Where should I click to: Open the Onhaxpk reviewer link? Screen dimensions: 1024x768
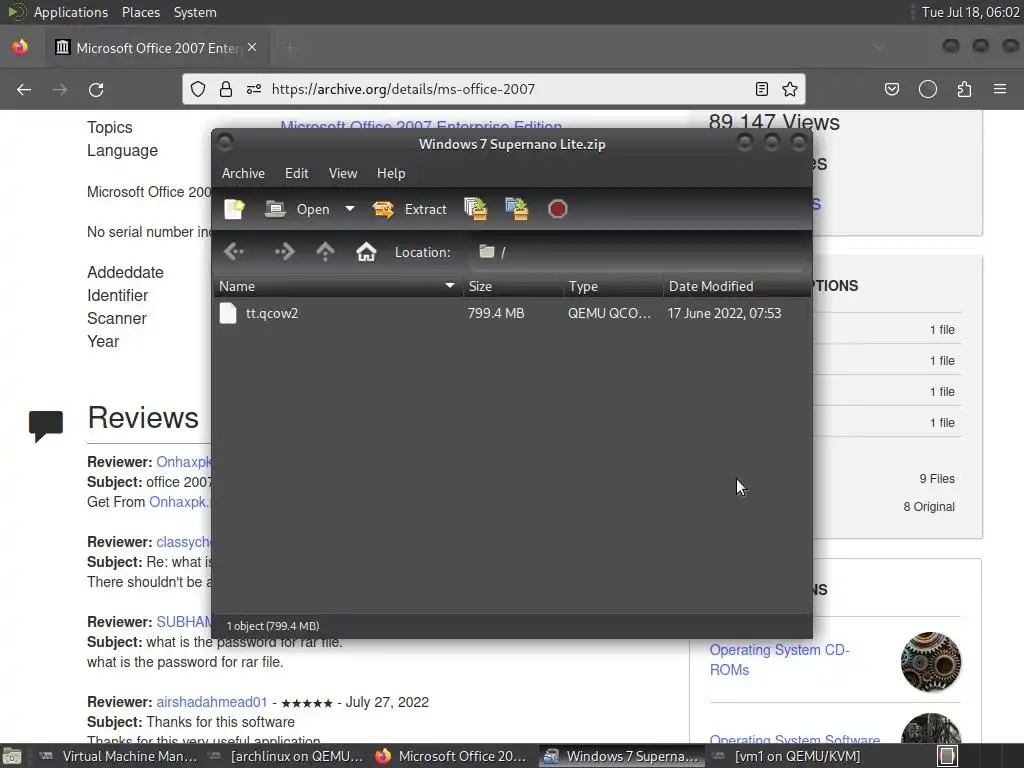coord(184,462)
